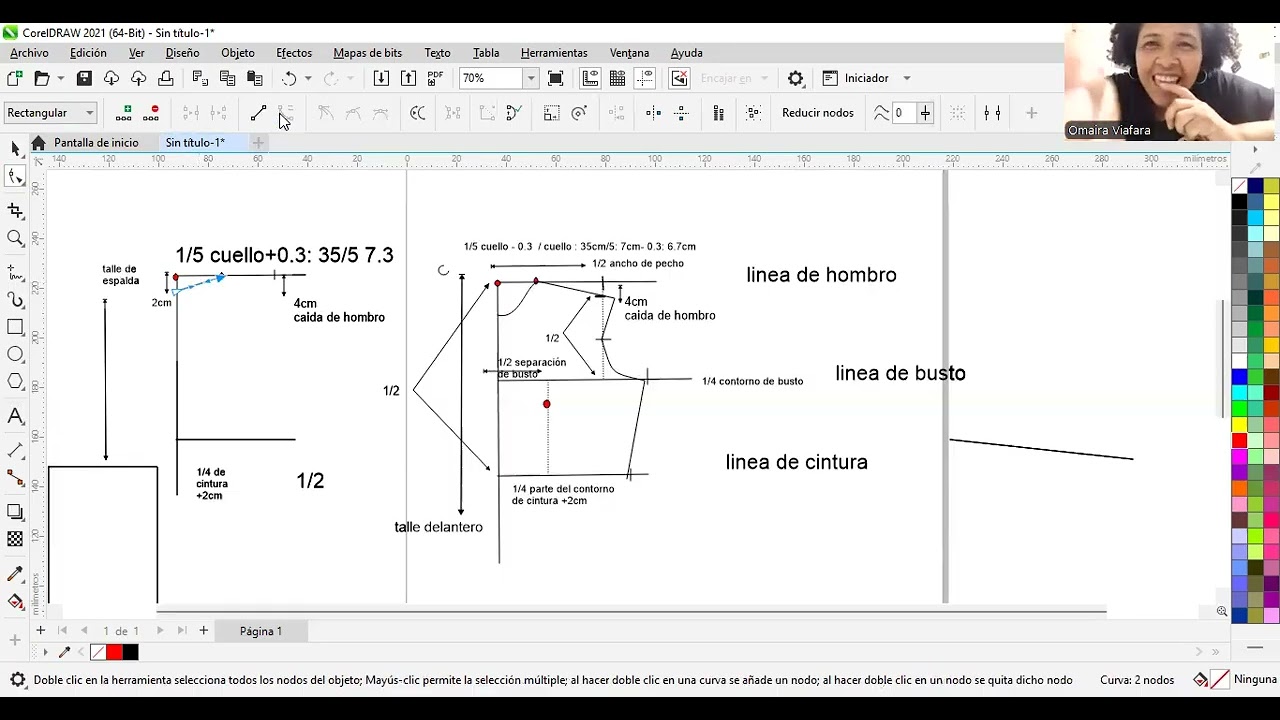Select the Rectangle tool

(15, 327)
